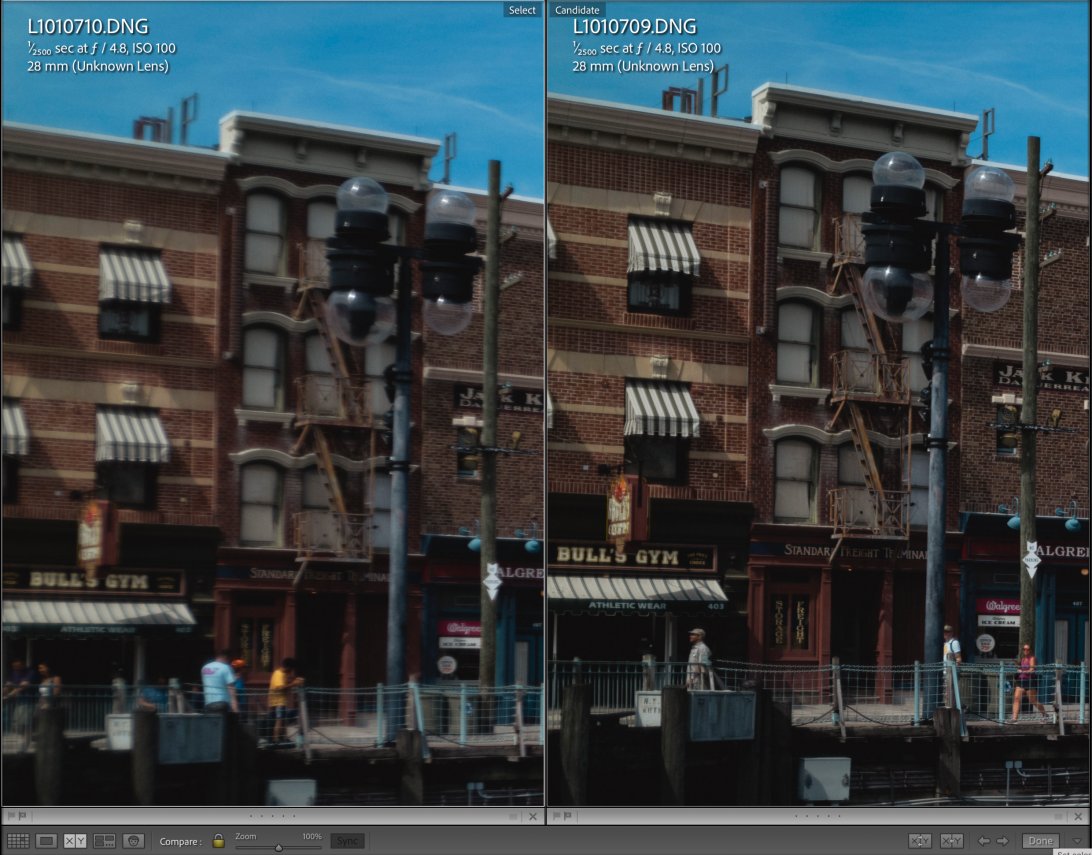Click the Zoom slider handle
Screen dimensions: 1092x855
point(278,847)
